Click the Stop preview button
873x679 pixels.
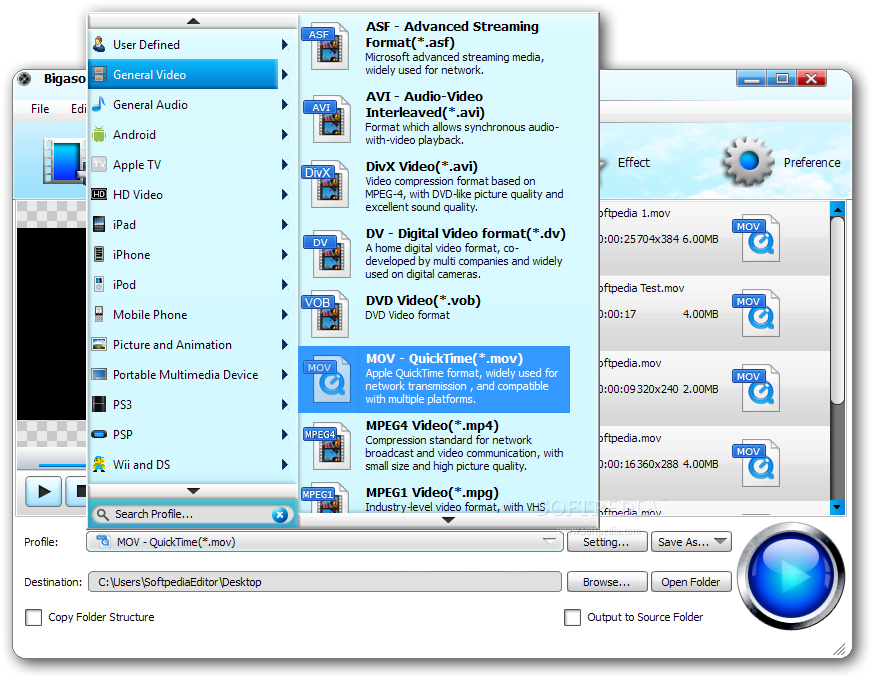pyautogui.click(x=76, y=491)
